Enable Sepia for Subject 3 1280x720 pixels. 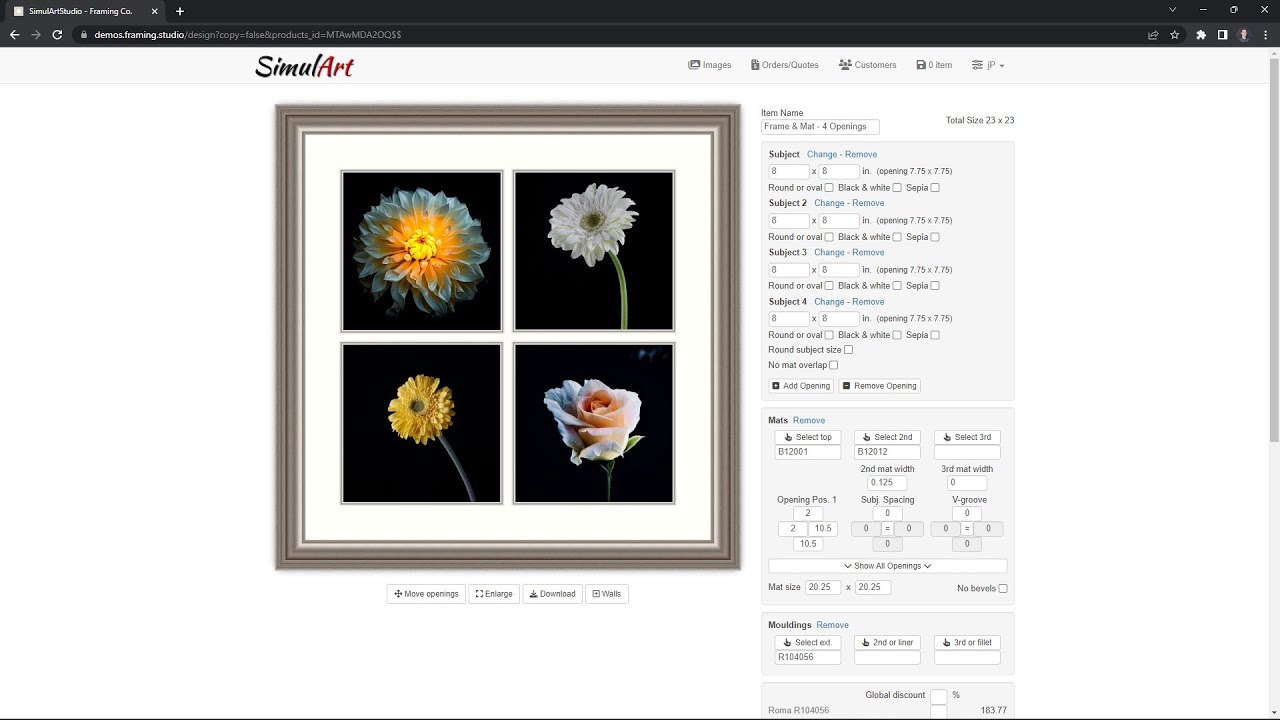click(935, 286)
